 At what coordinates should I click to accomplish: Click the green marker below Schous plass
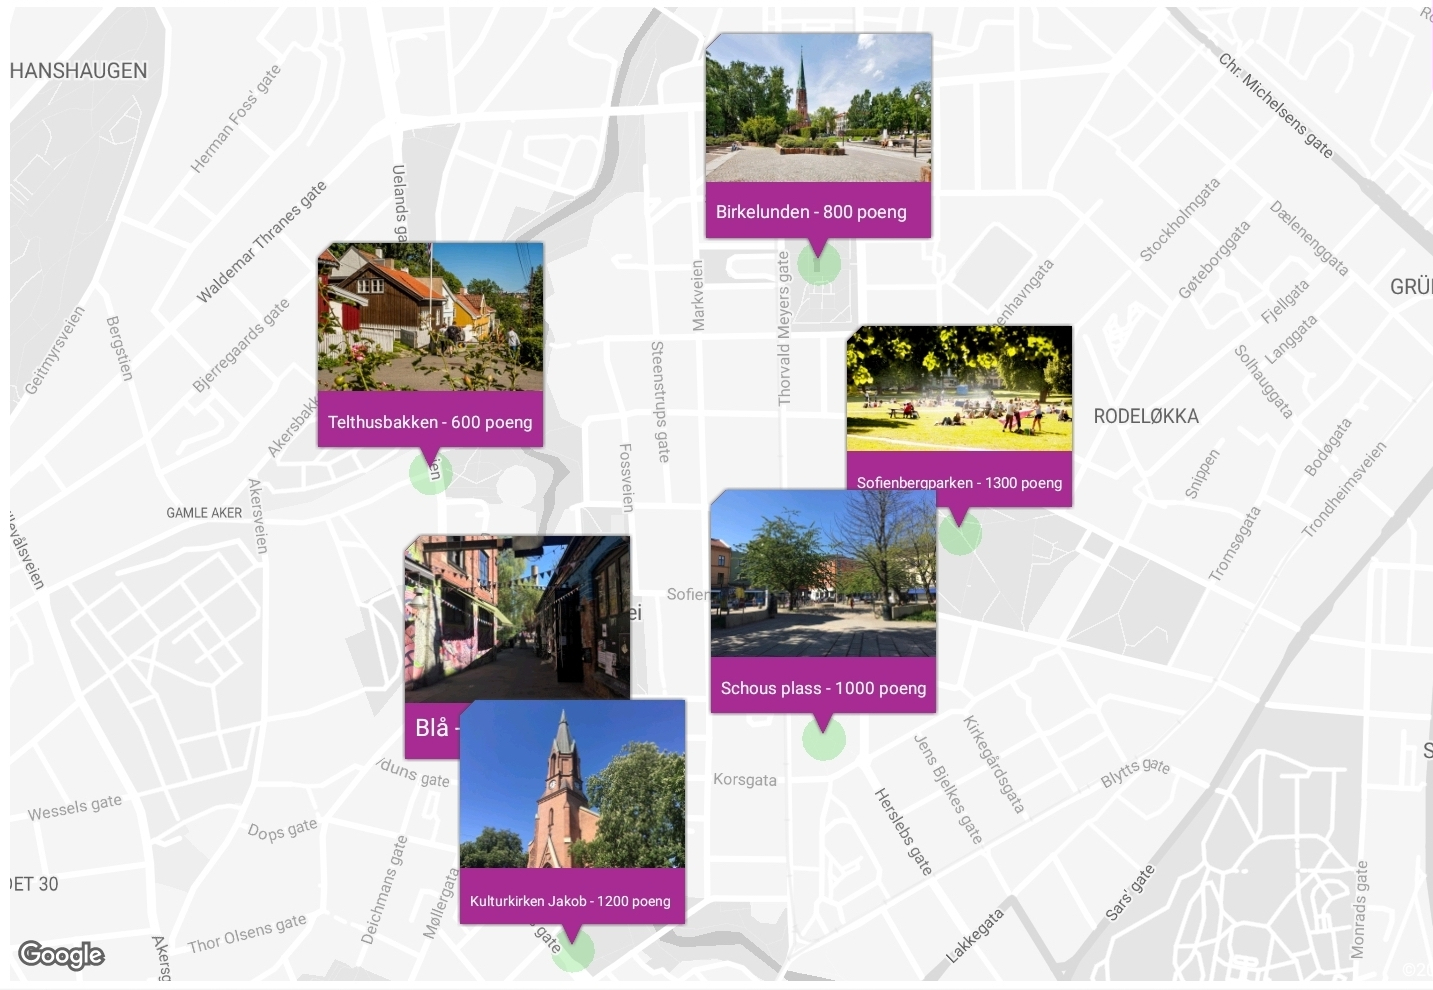point(824,740)
